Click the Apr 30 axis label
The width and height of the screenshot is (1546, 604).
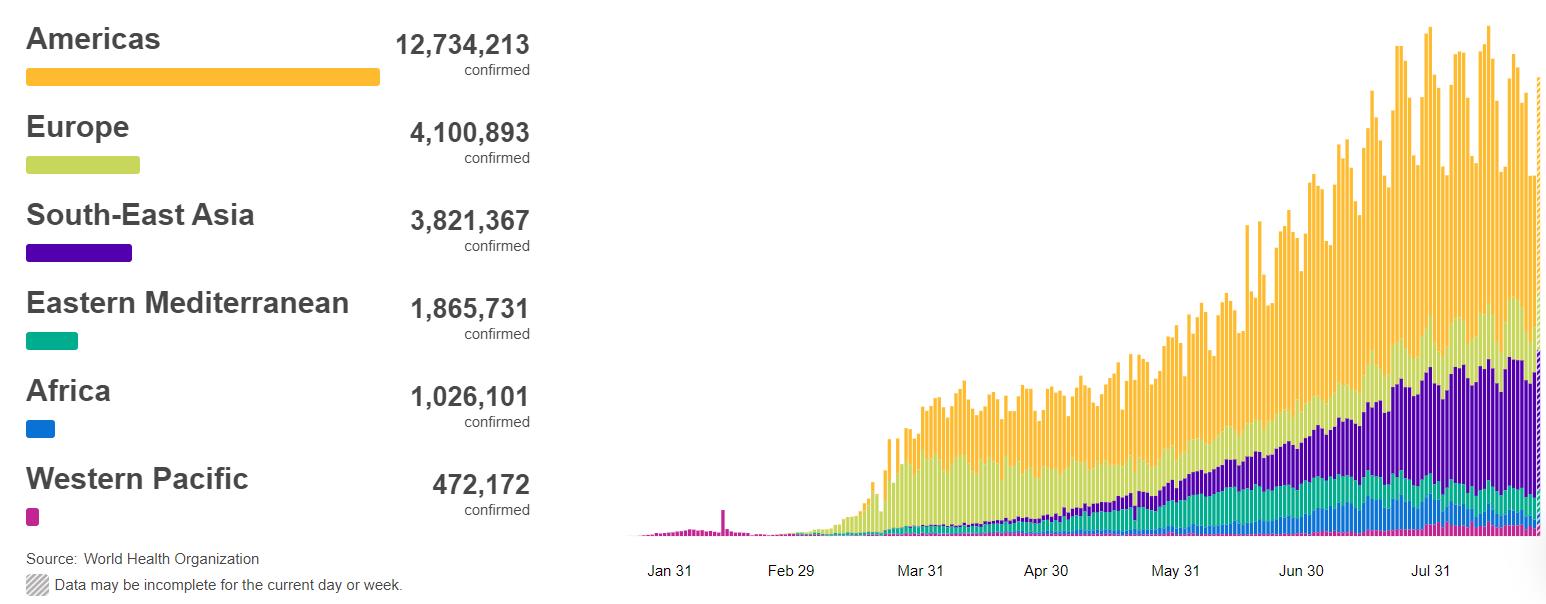[x=1046, y=571]
